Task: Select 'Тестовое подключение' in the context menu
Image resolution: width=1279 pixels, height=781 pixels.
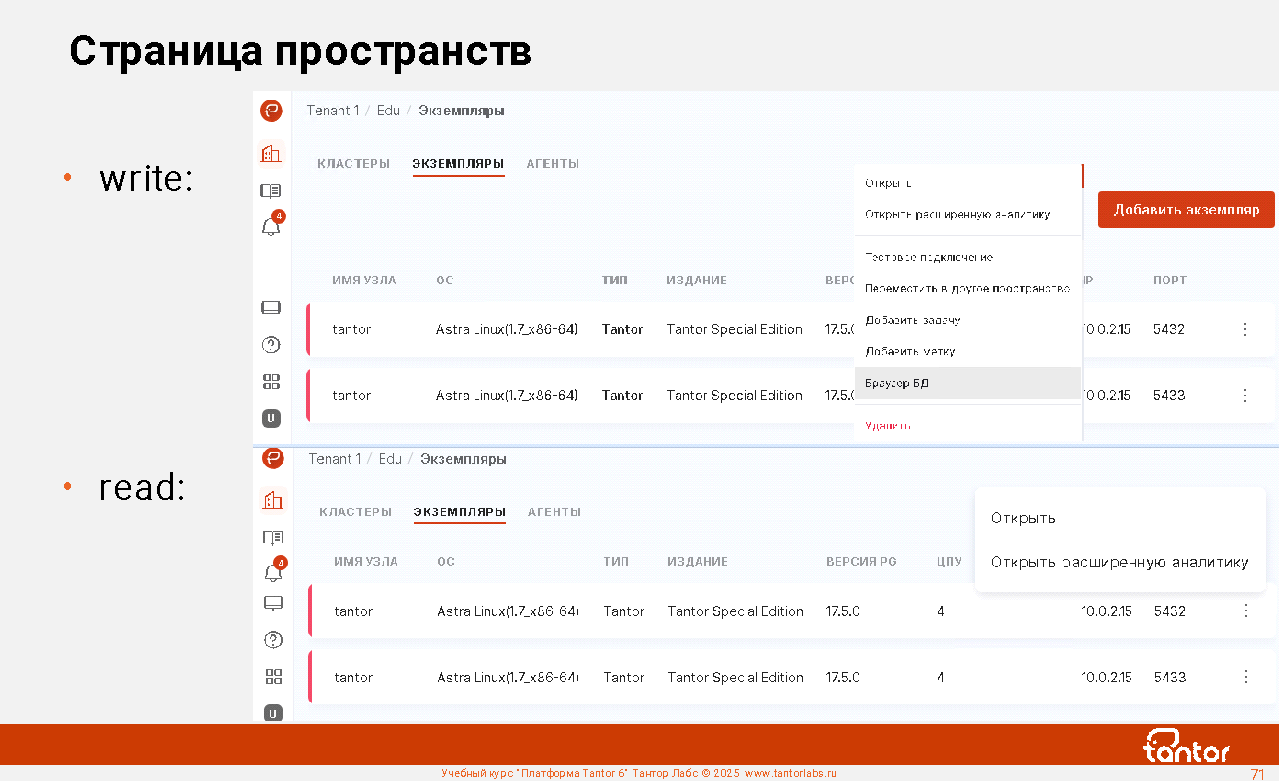Action: point(929,258)
